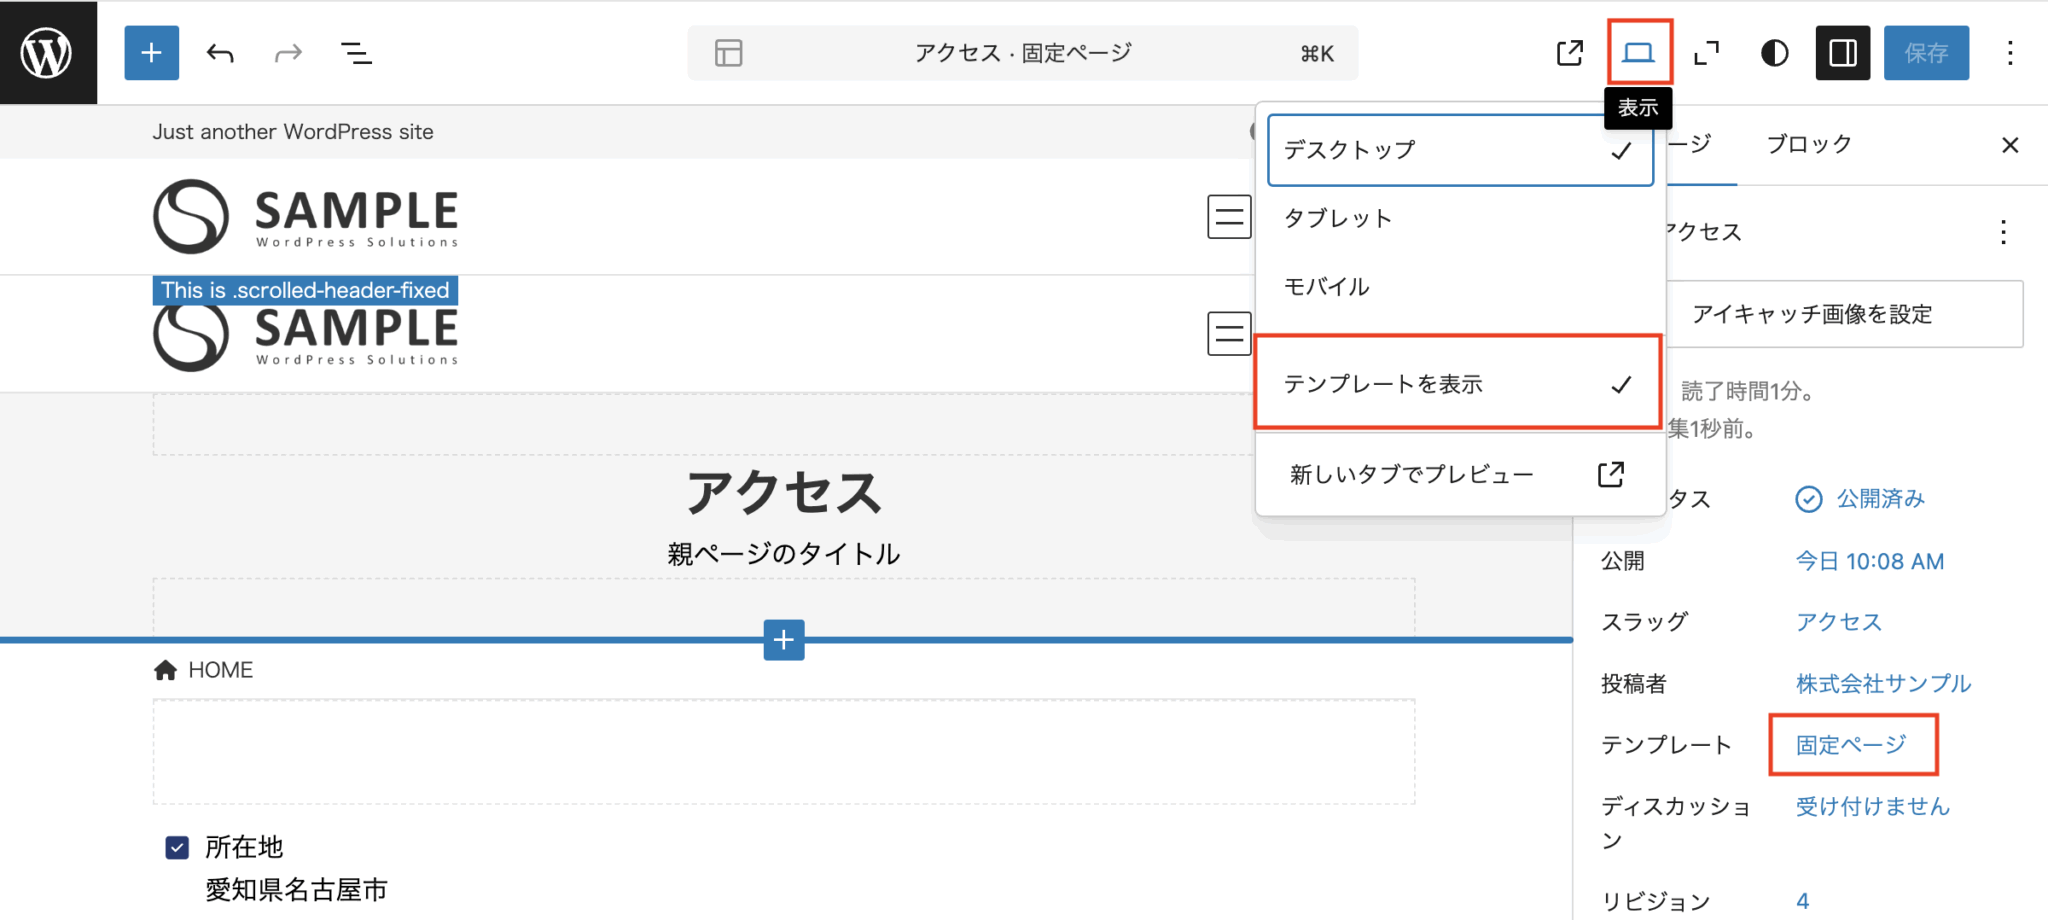Screen dimensions: 2048x920
Task: Switch to the ブロック tab
Action: 1806,144
